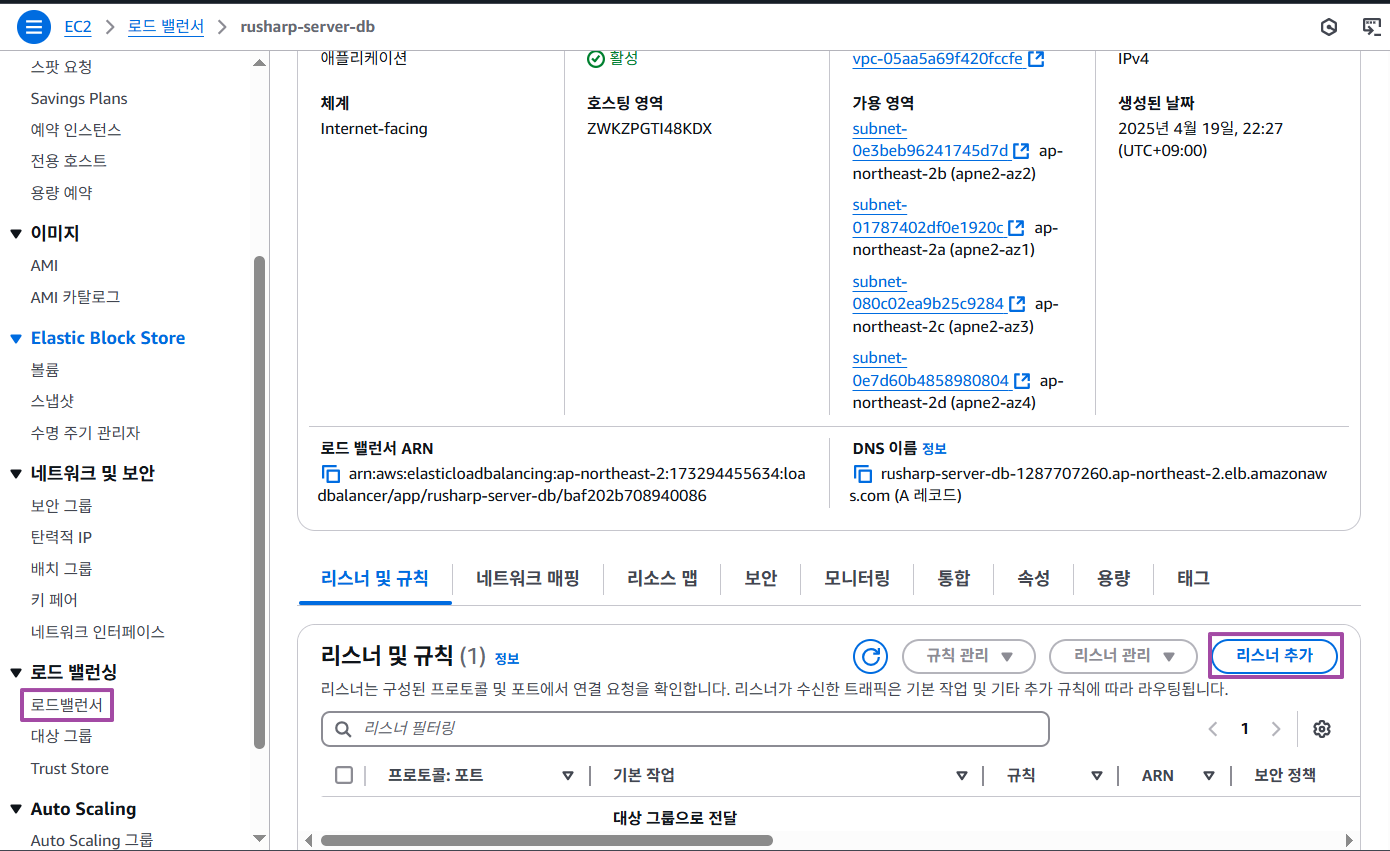Viewport: 1390px width, 851px height.
Task: Open 수명 주기 관리자 in the sidebar
Action: 86,433
